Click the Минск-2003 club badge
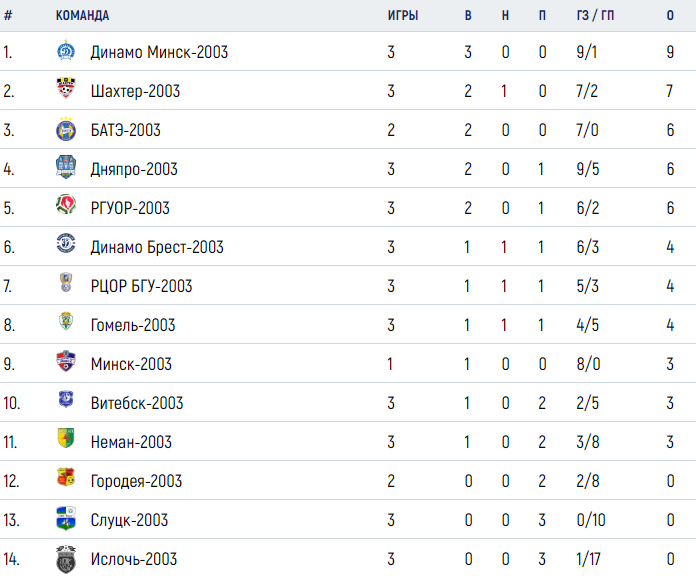The image size is (696, 576). tap(66, 361)
